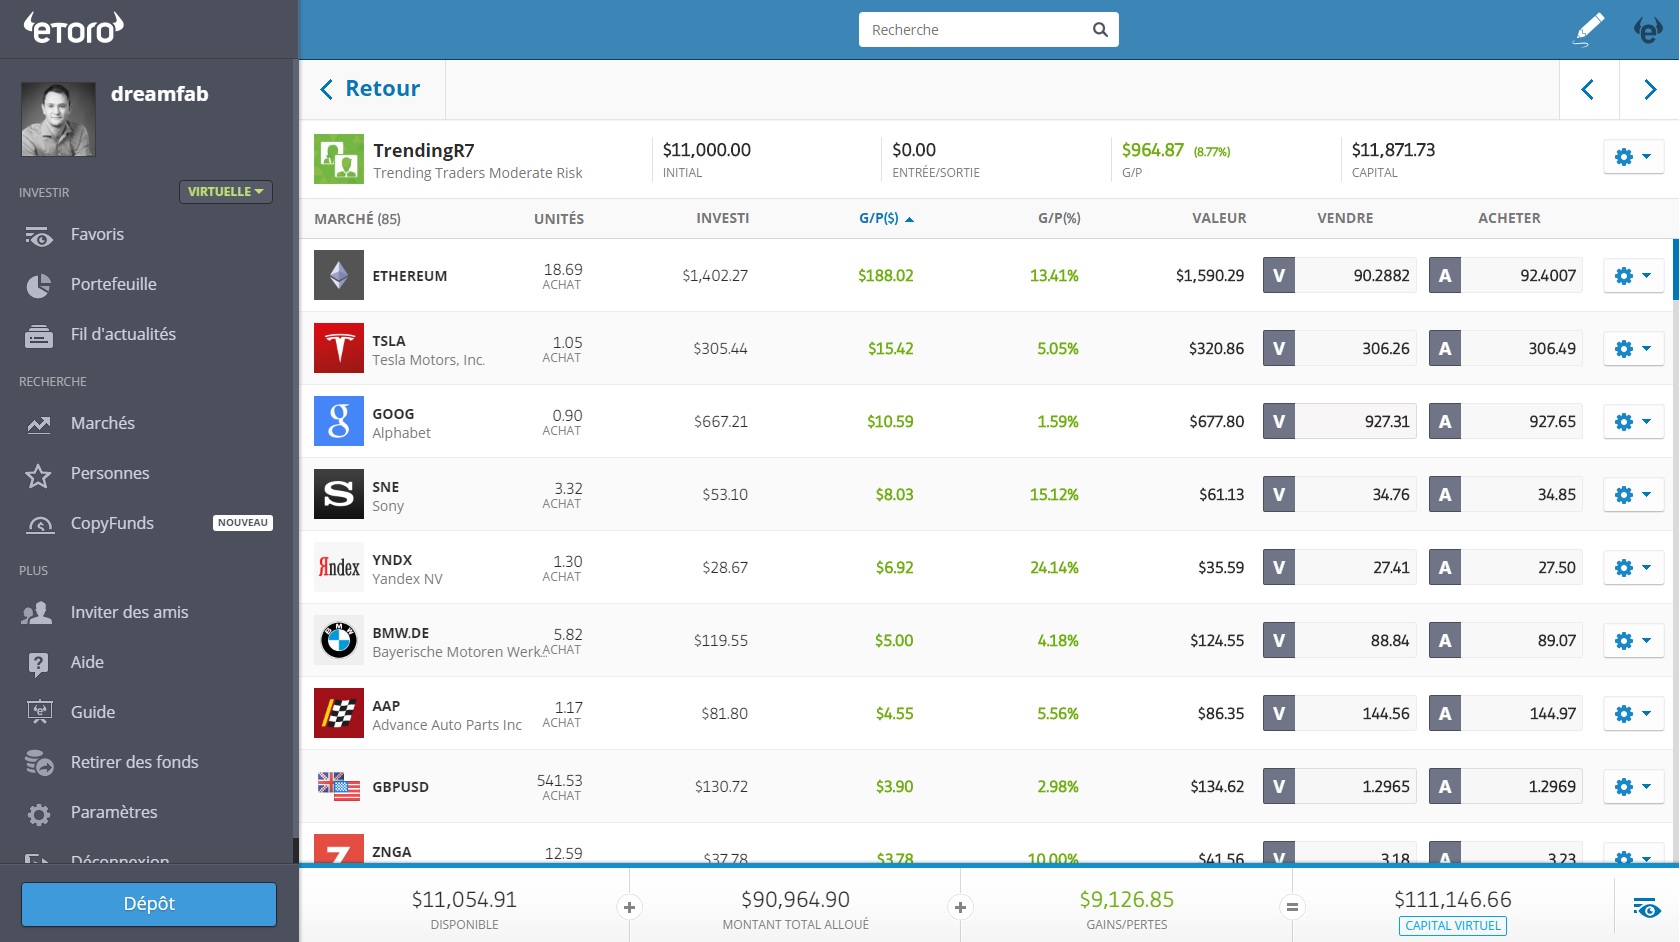Click the Recherche search field
Screen dimensions: 1680x942
(975, 30)
